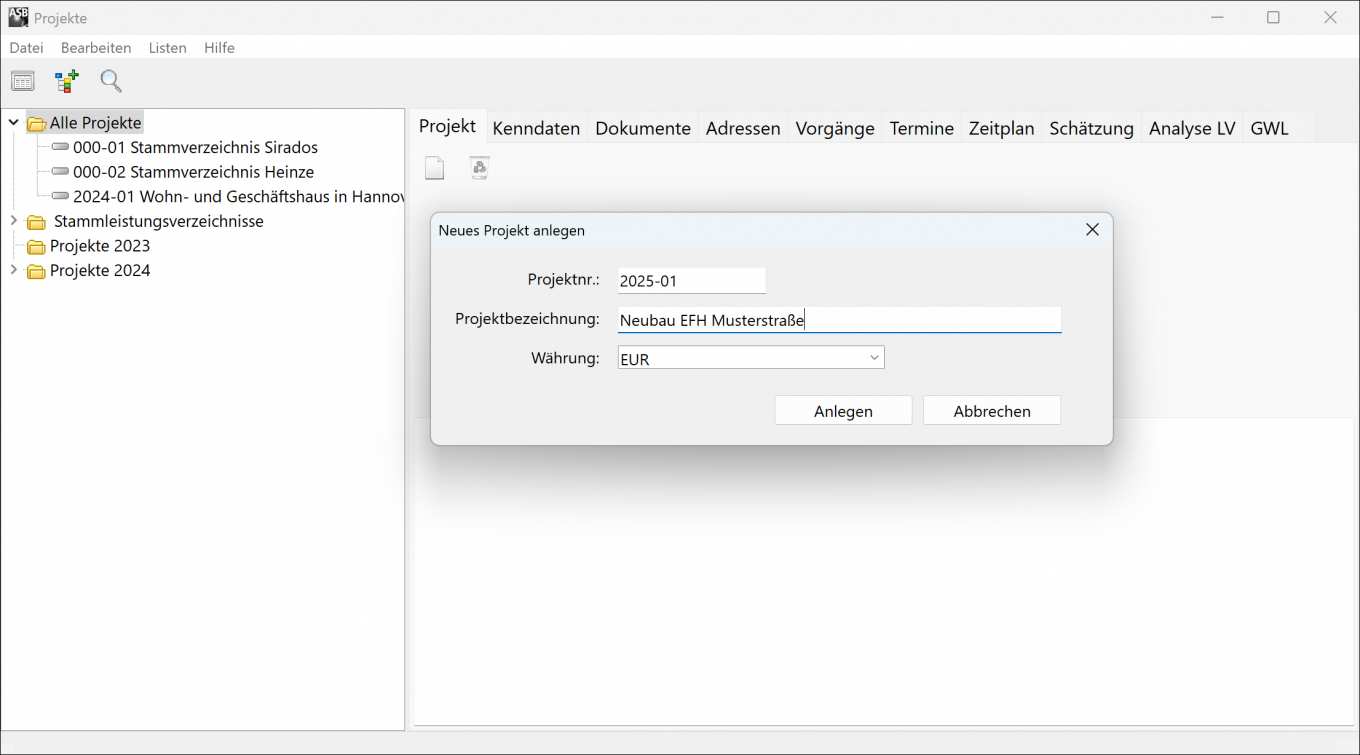Select the Stammleistungsverzeichnisse tree label
The width and height of the screenshot is (1360, 755).
(159, 221)
